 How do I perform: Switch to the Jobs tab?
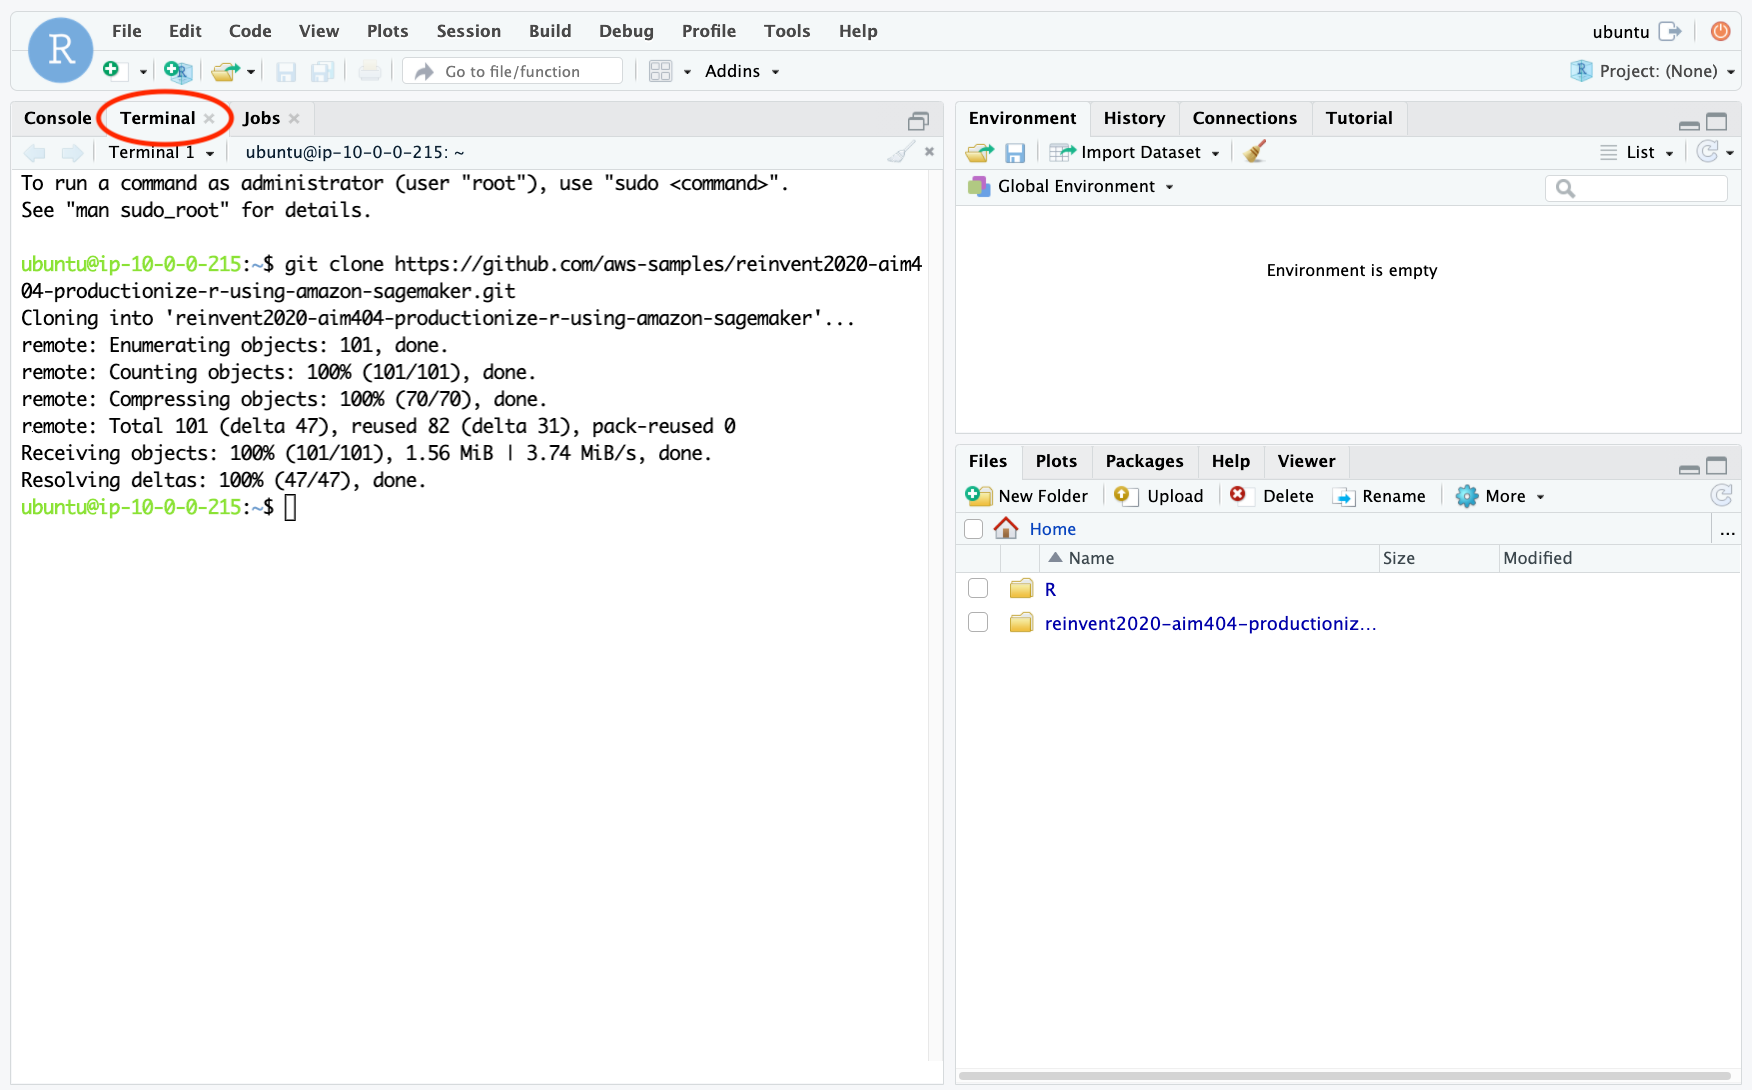(261, 118)
